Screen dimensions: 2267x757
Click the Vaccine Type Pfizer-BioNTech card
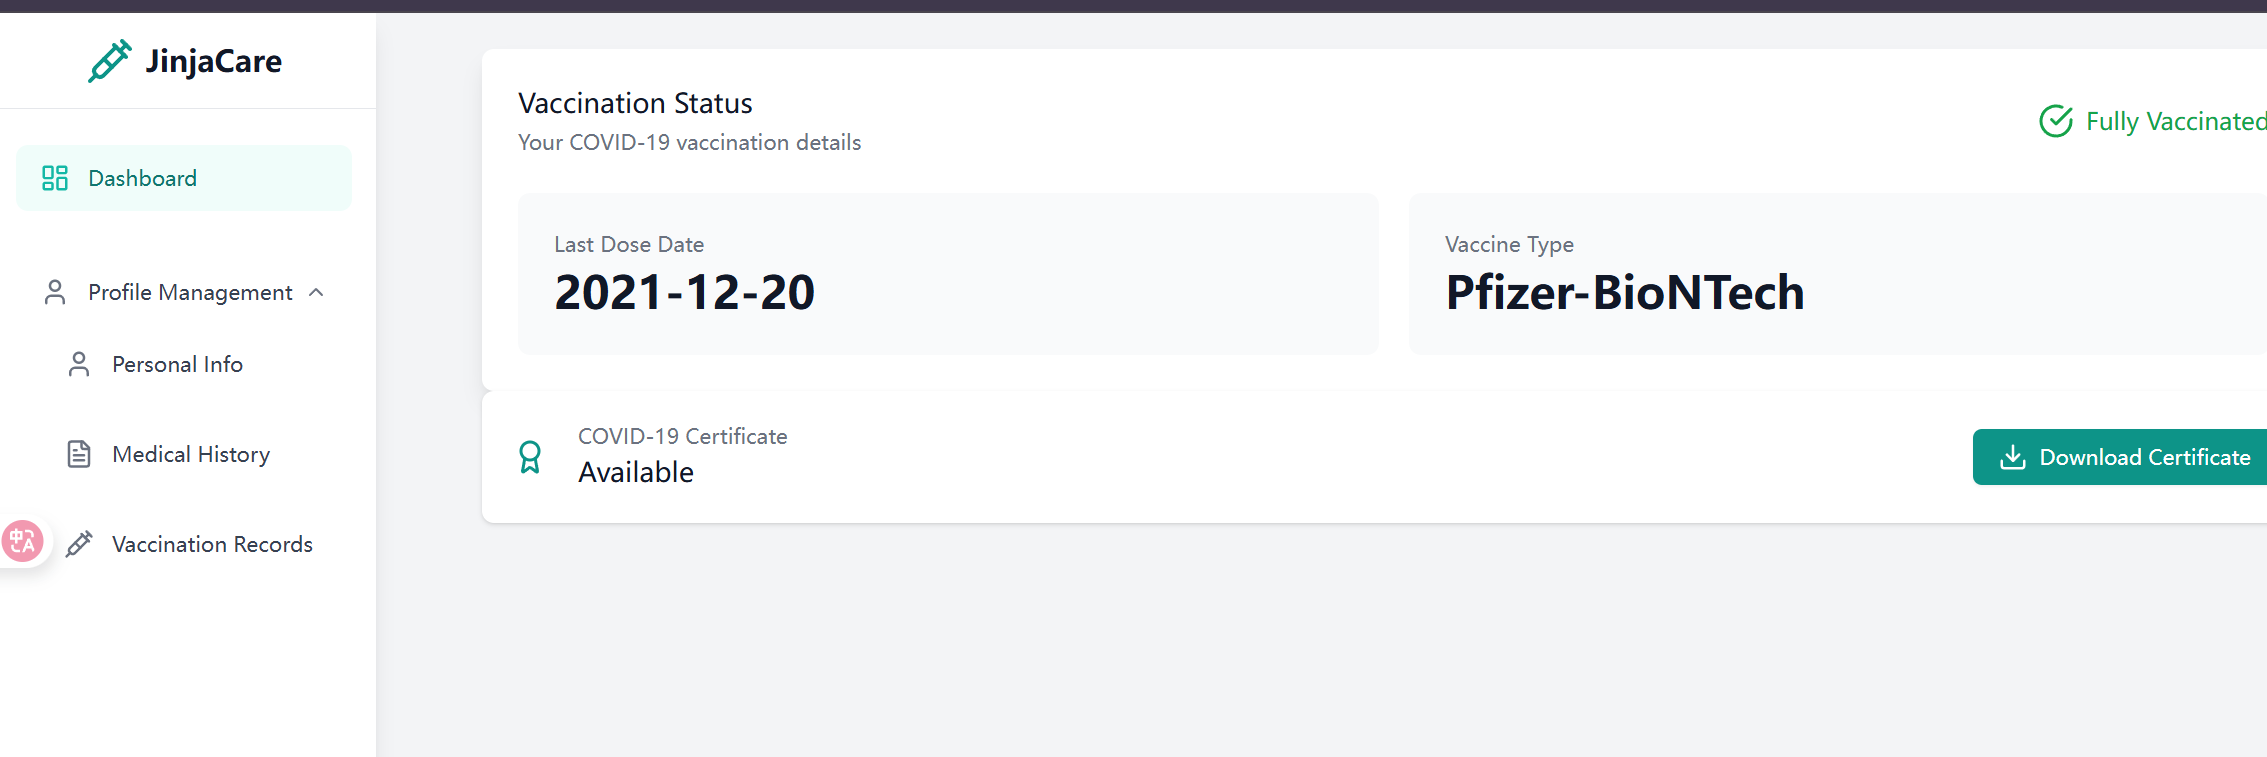(x=1836, y=273)
